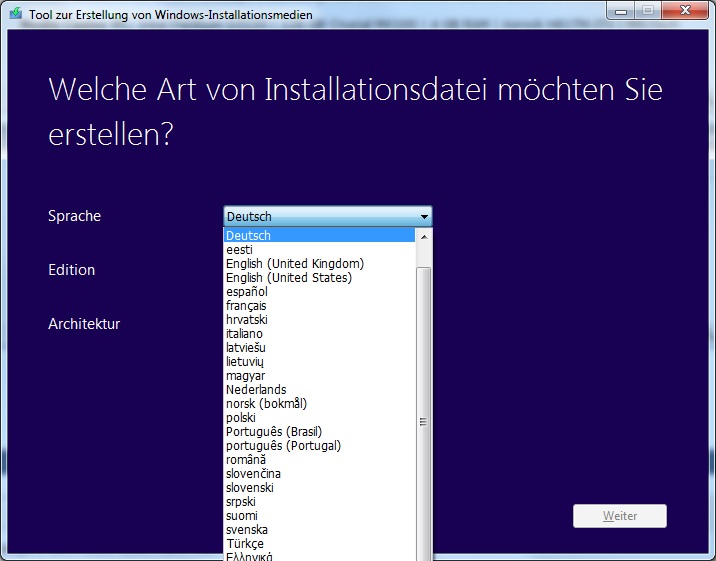Pick español from the list
Screen dimensions: 716x561
(320, 292)
